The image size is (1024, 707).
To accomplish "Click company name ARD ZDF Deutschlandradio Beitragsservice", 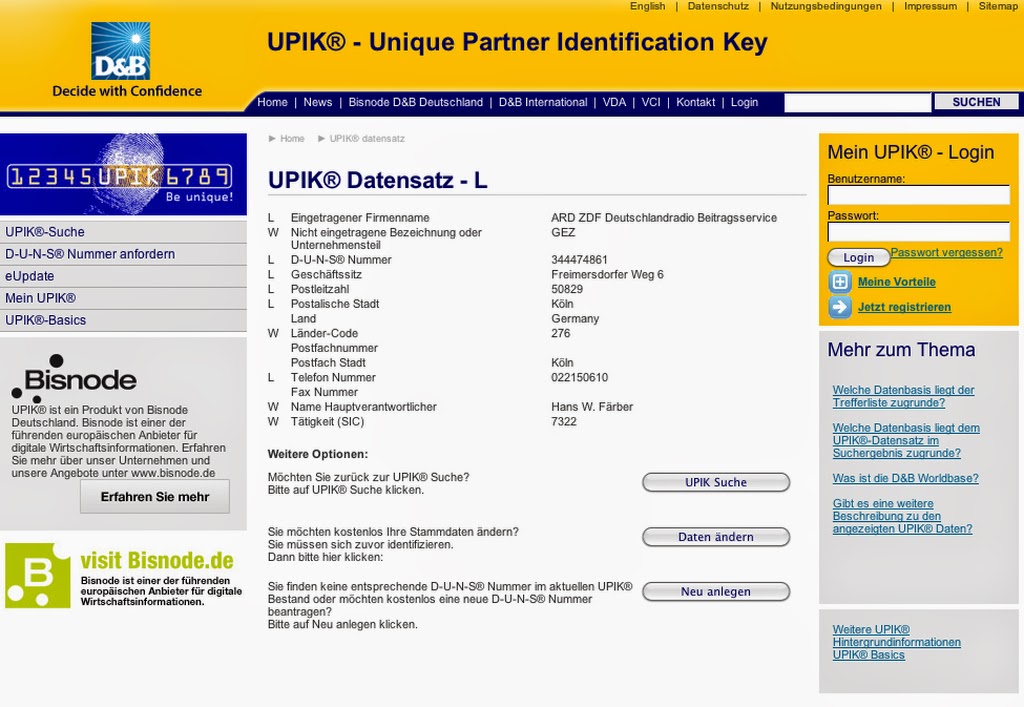I will tap(664, 218).
